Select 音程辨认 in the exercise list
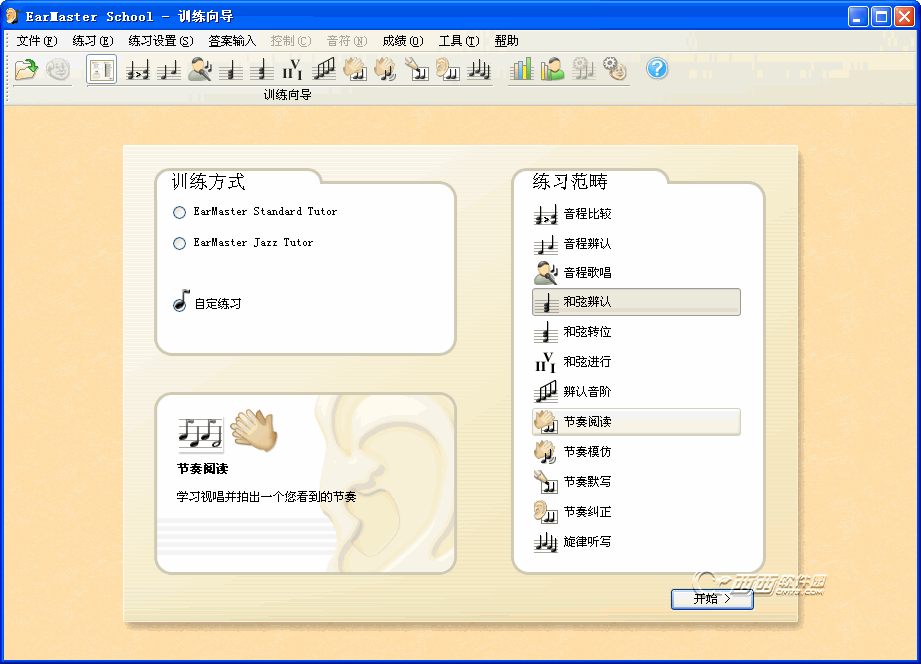921x664 pixels. click(636, 243)
